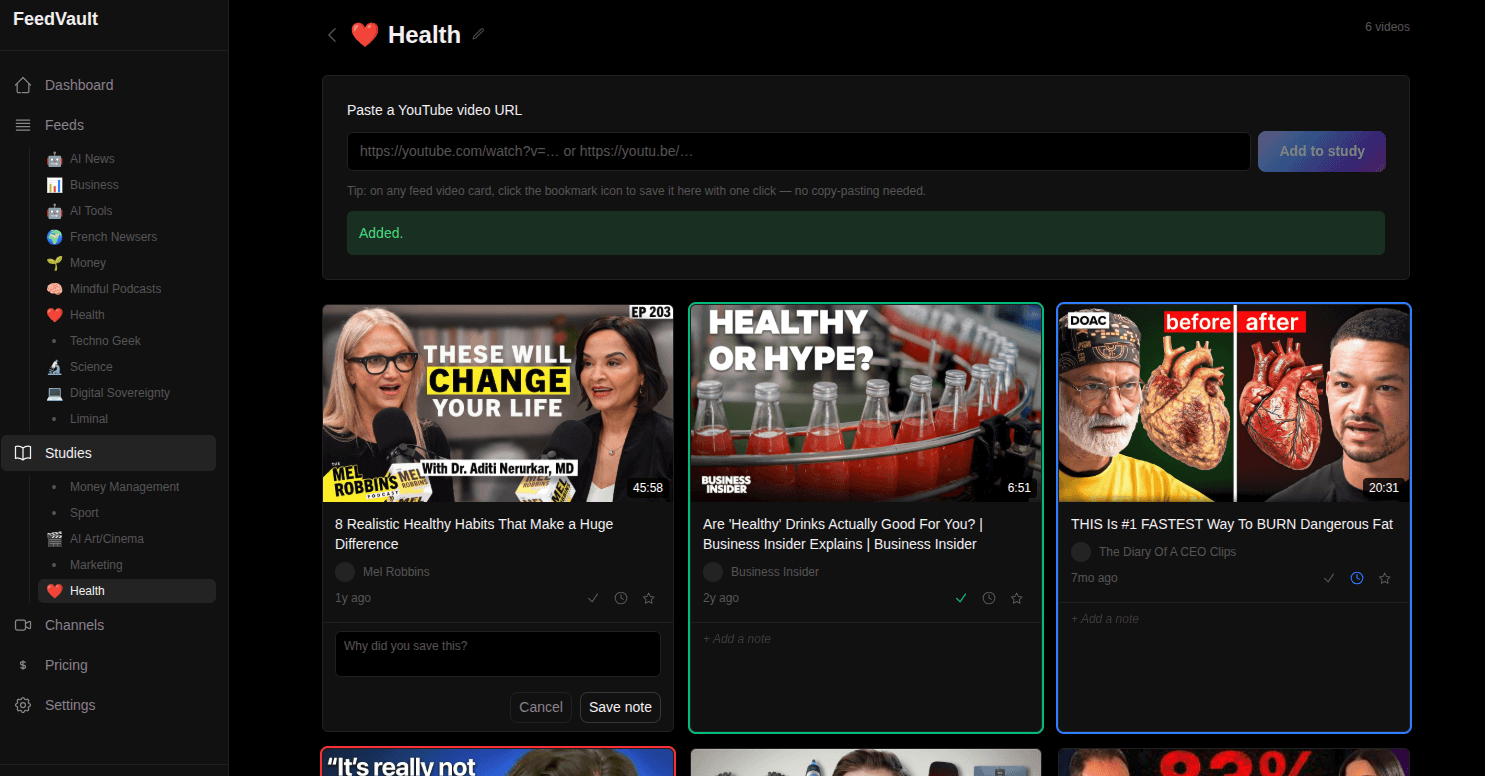Open the before/after heart thumbnail
Image resolution: width=1485 pixels, height=776 pixels.
[x=1234, y=403]
